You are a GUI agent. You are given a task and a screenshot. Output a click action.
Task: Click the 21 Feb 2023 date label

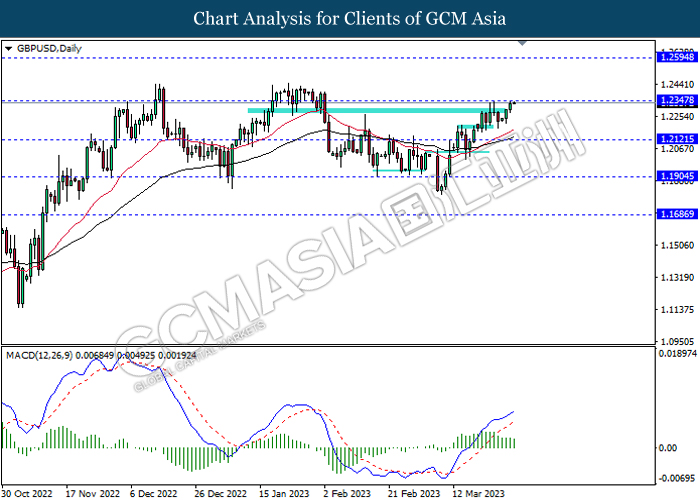point(414,494)
